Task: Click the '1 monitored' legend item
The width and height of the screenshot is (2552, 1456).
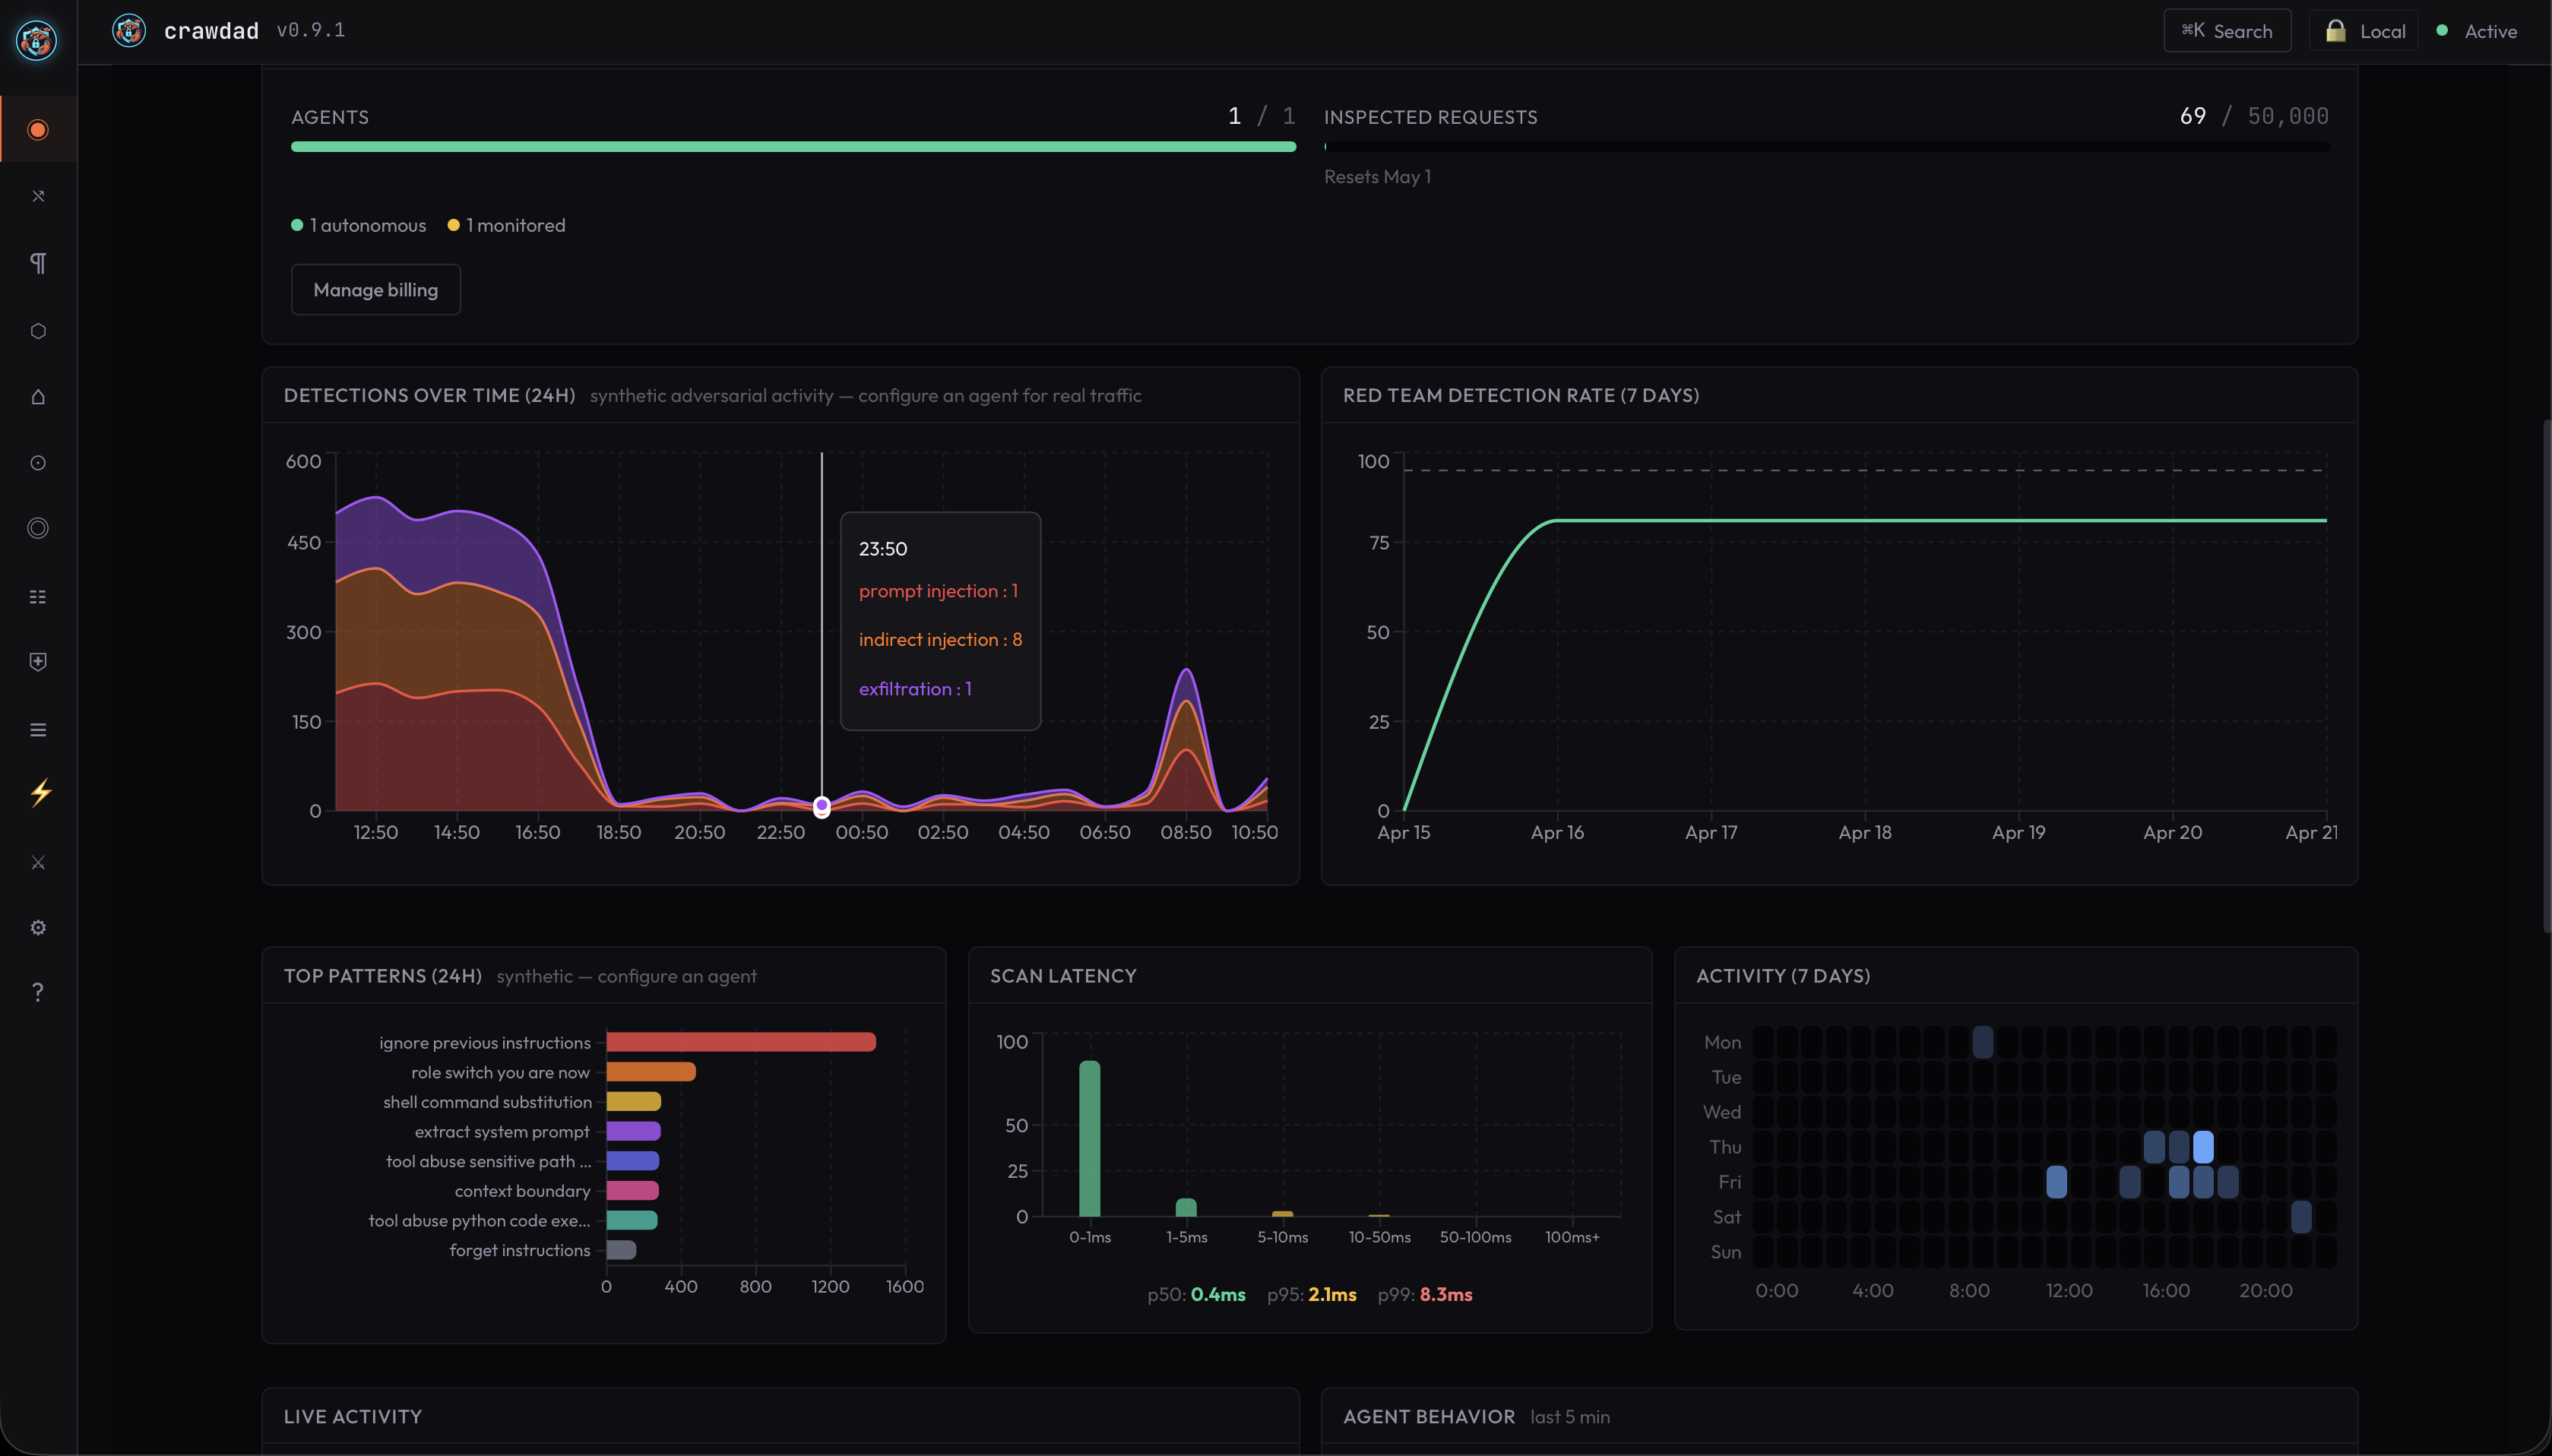Action: pos(507,225)
